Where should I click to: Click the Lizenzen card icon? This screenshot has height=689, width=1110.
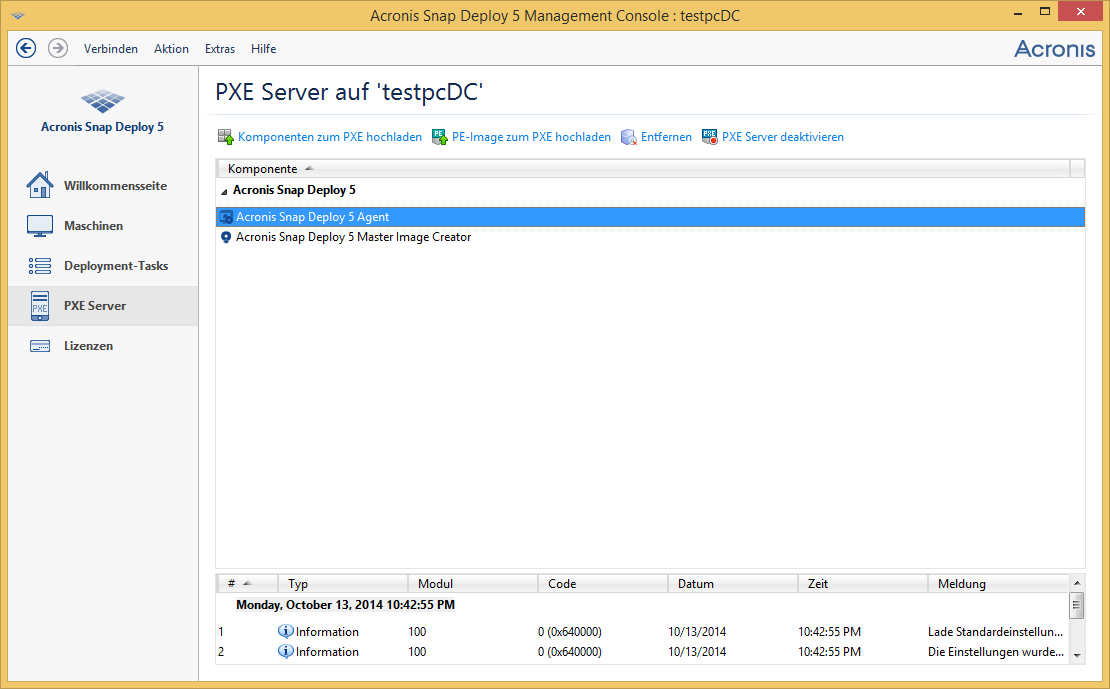coord(40,346)
